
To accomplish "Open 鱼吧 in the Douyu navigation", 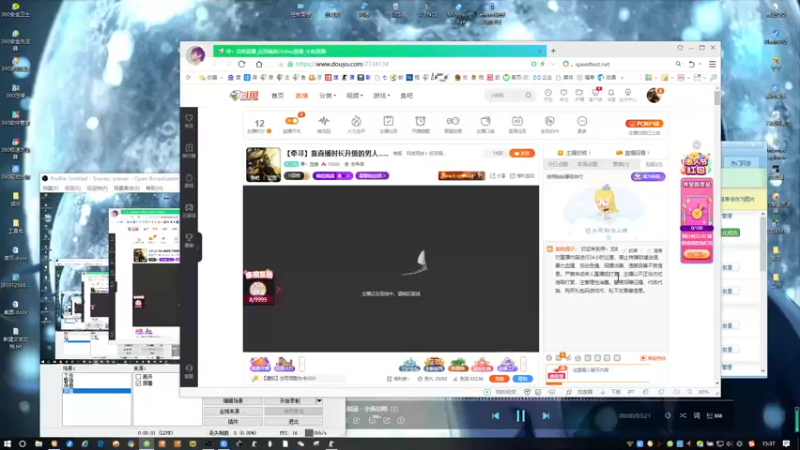I will tap(407, 95).
